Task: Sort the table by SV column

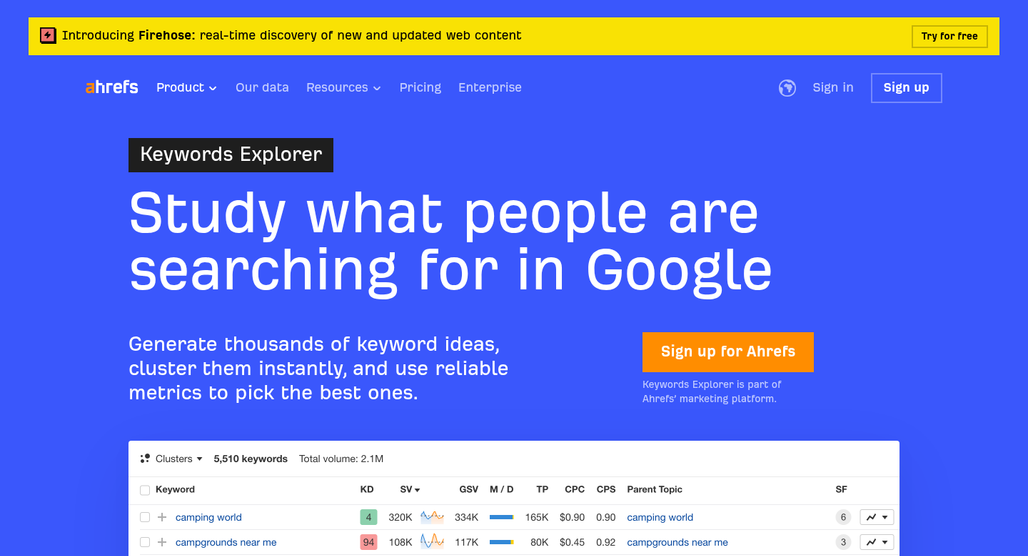Action: [x=409, y=490]
